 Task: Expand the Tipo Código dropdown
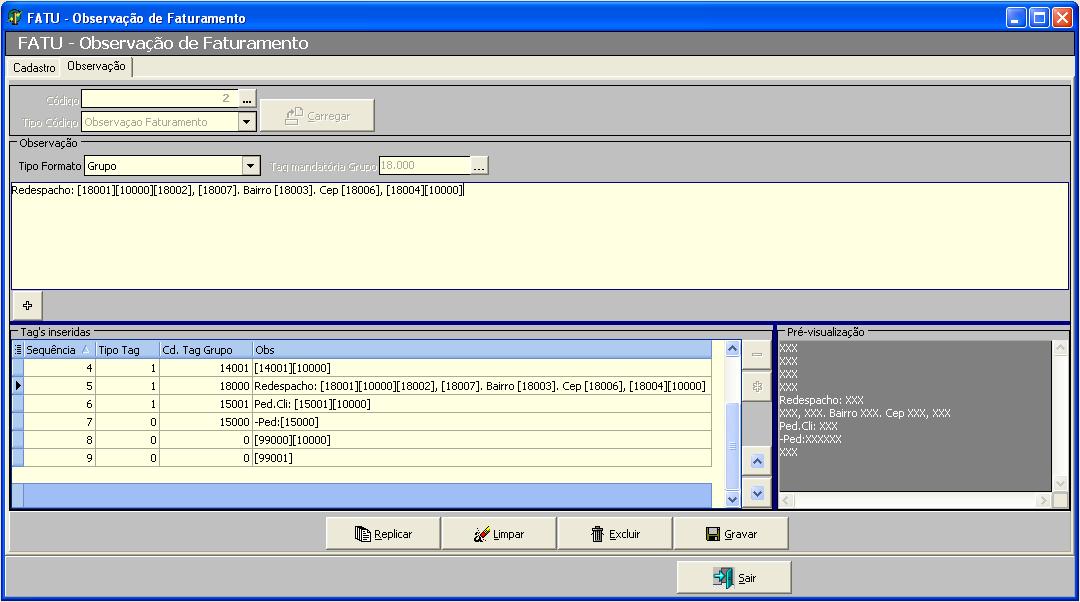(x=247, y=122)
